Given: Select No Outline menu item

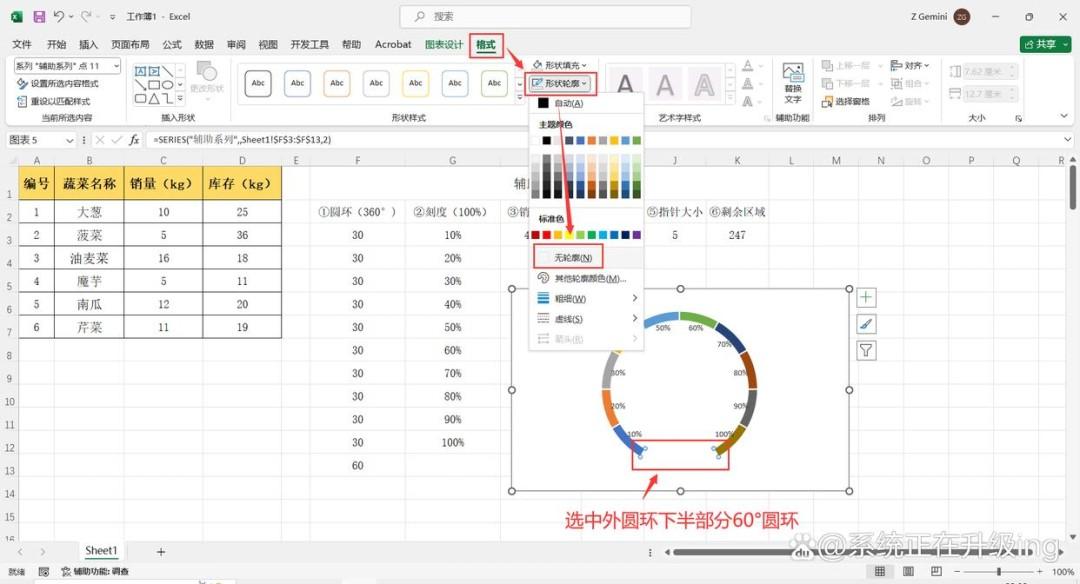Looking at the screenshot, I should coord(568,258).
